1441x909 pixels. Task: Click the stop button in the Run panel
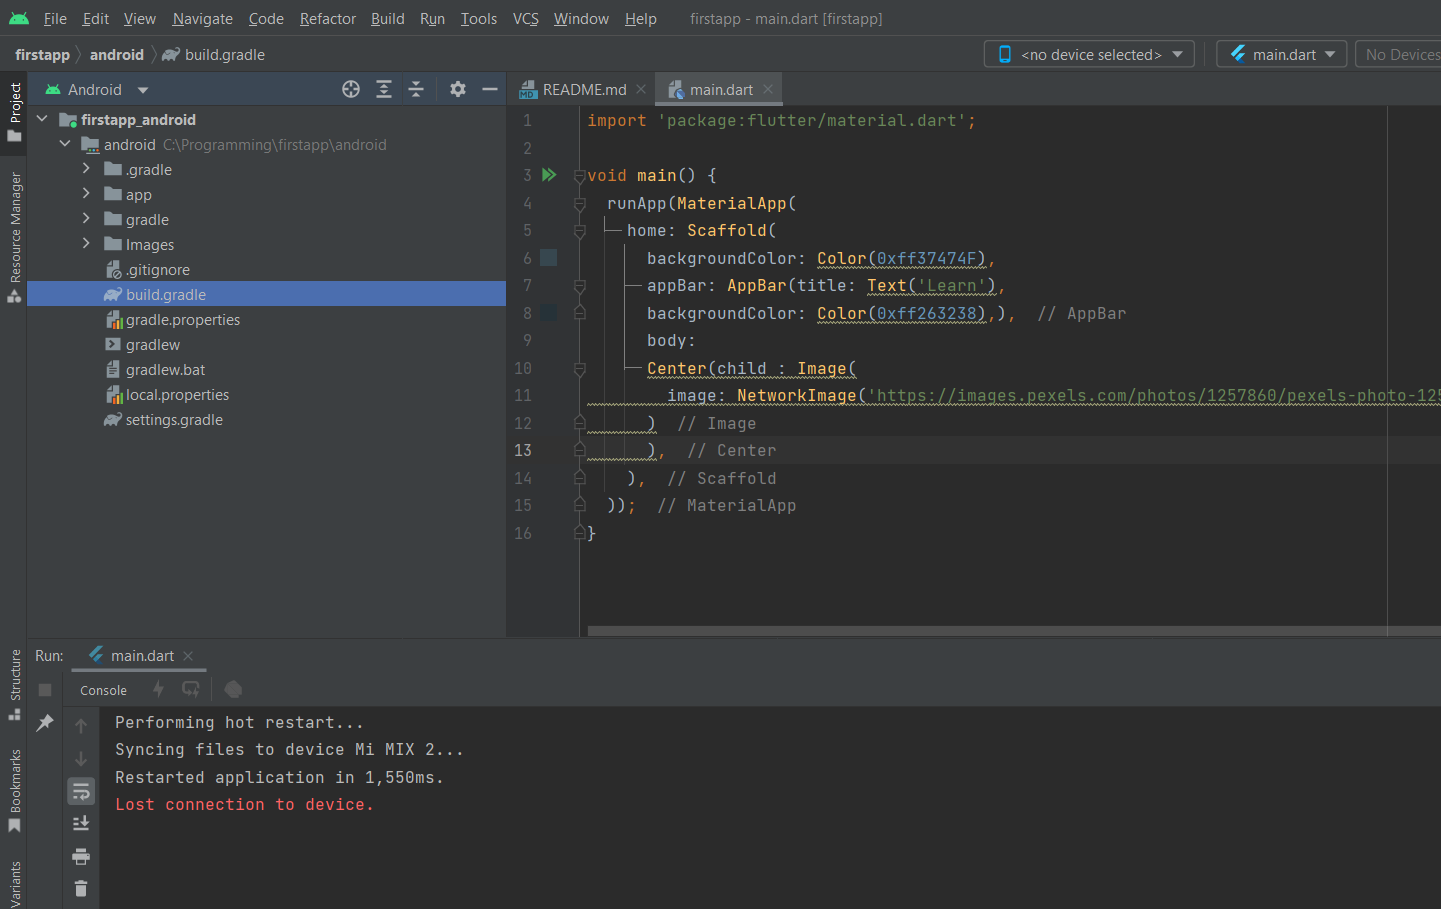point(45,690)
